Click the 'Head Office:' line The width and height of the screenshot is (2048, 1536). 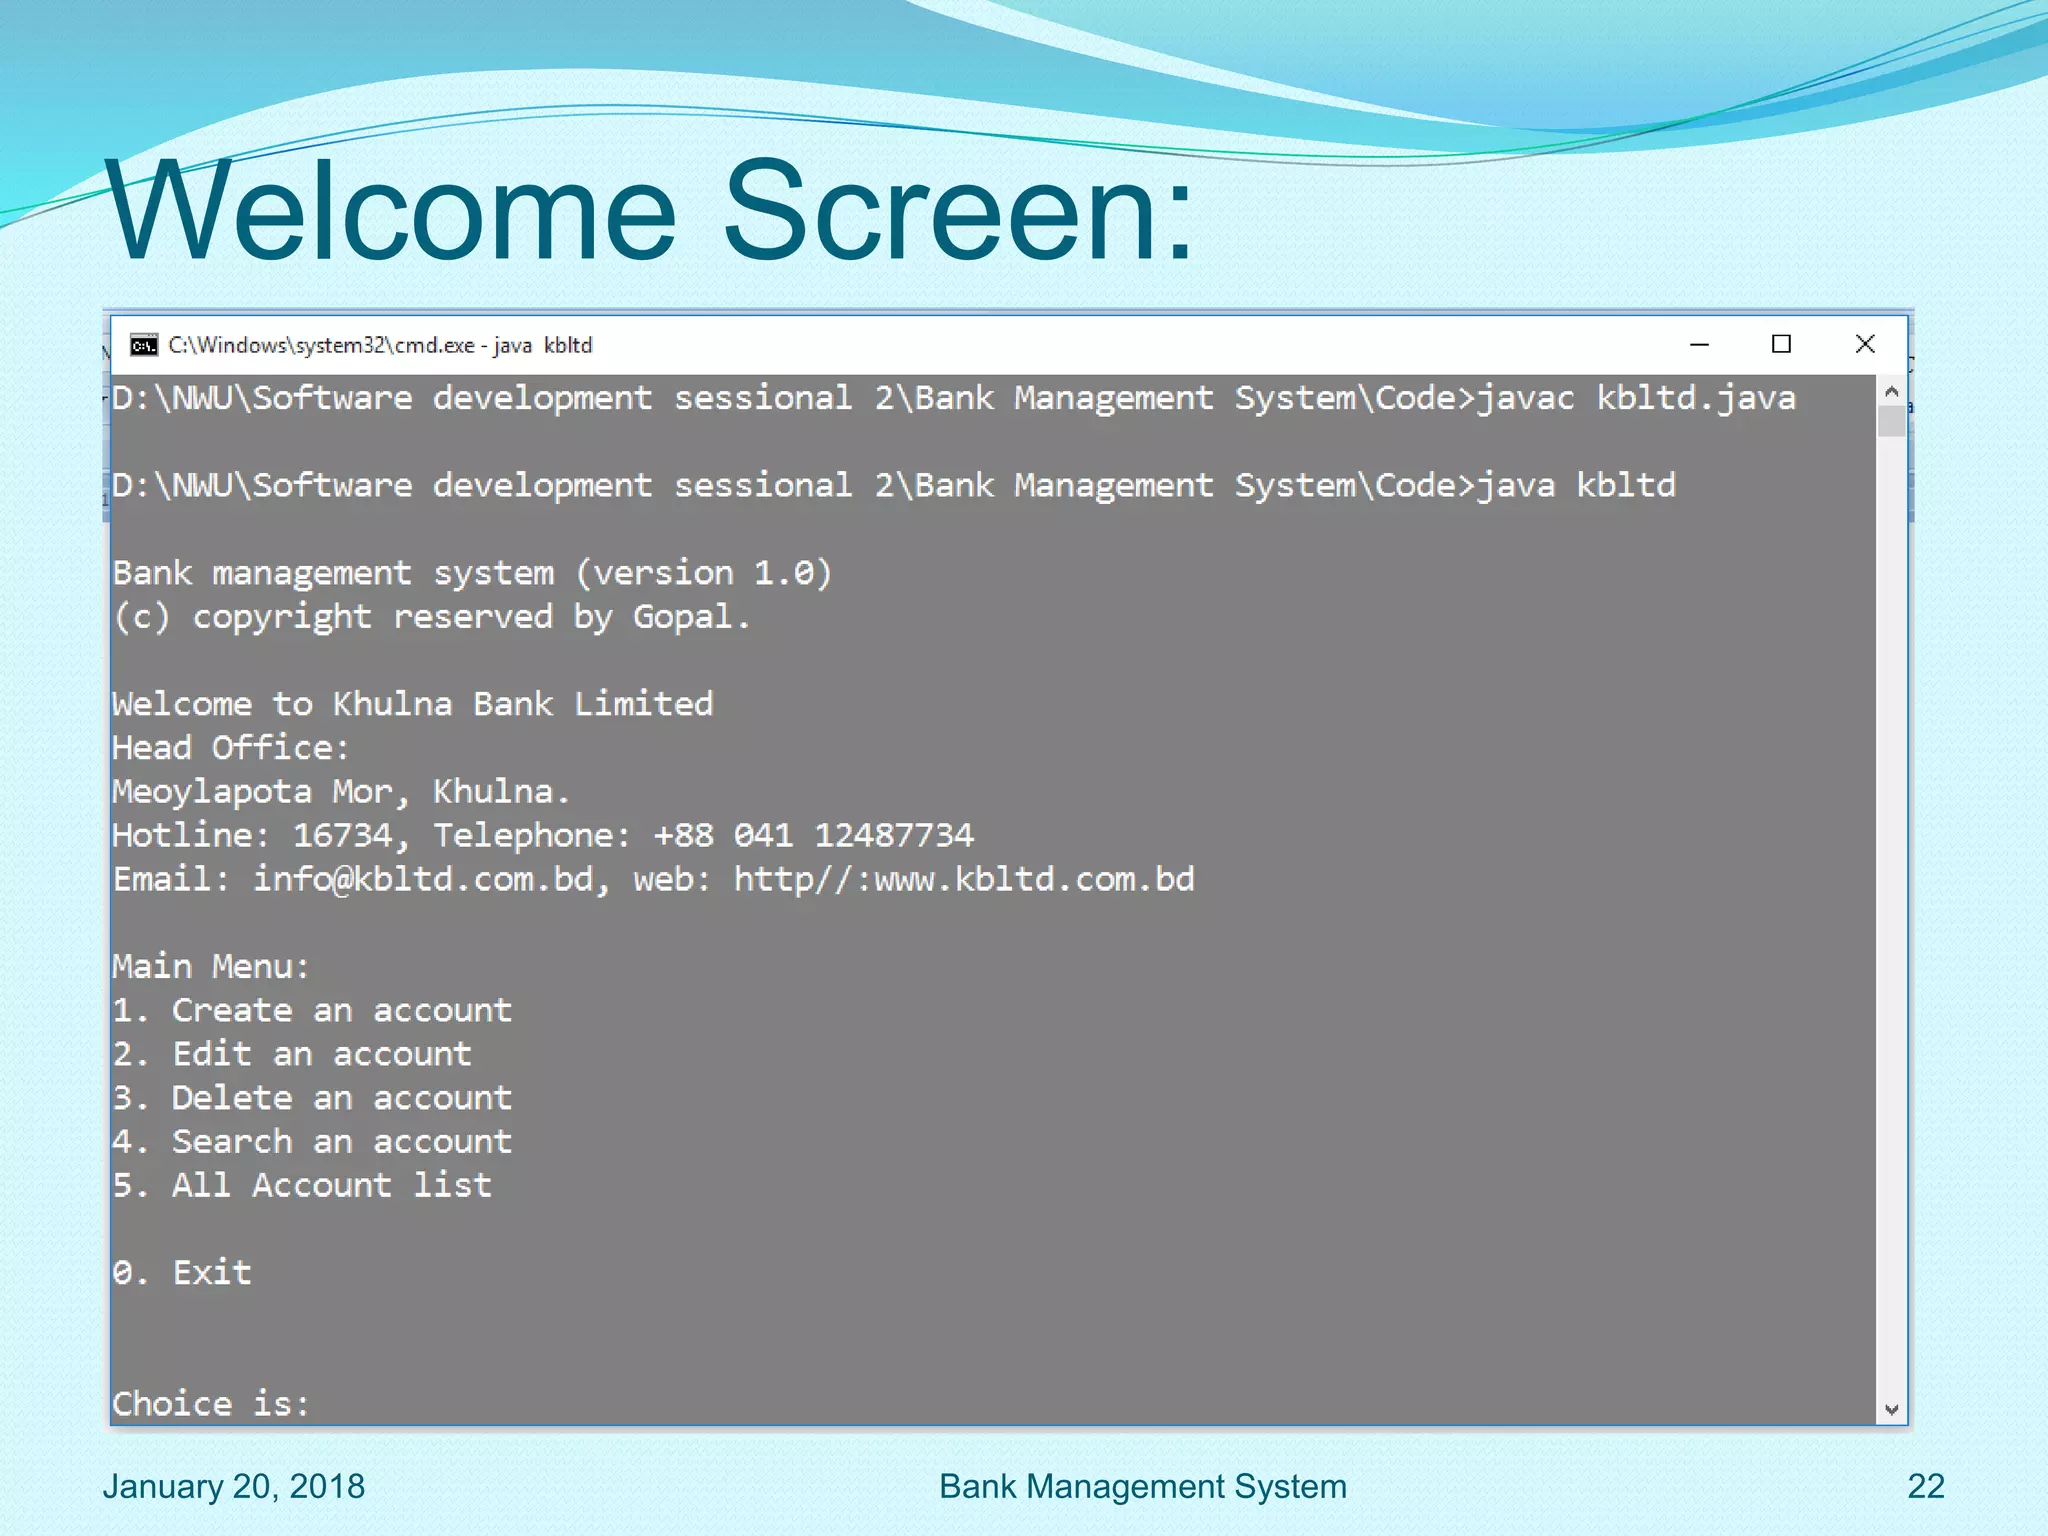(231, 748)
